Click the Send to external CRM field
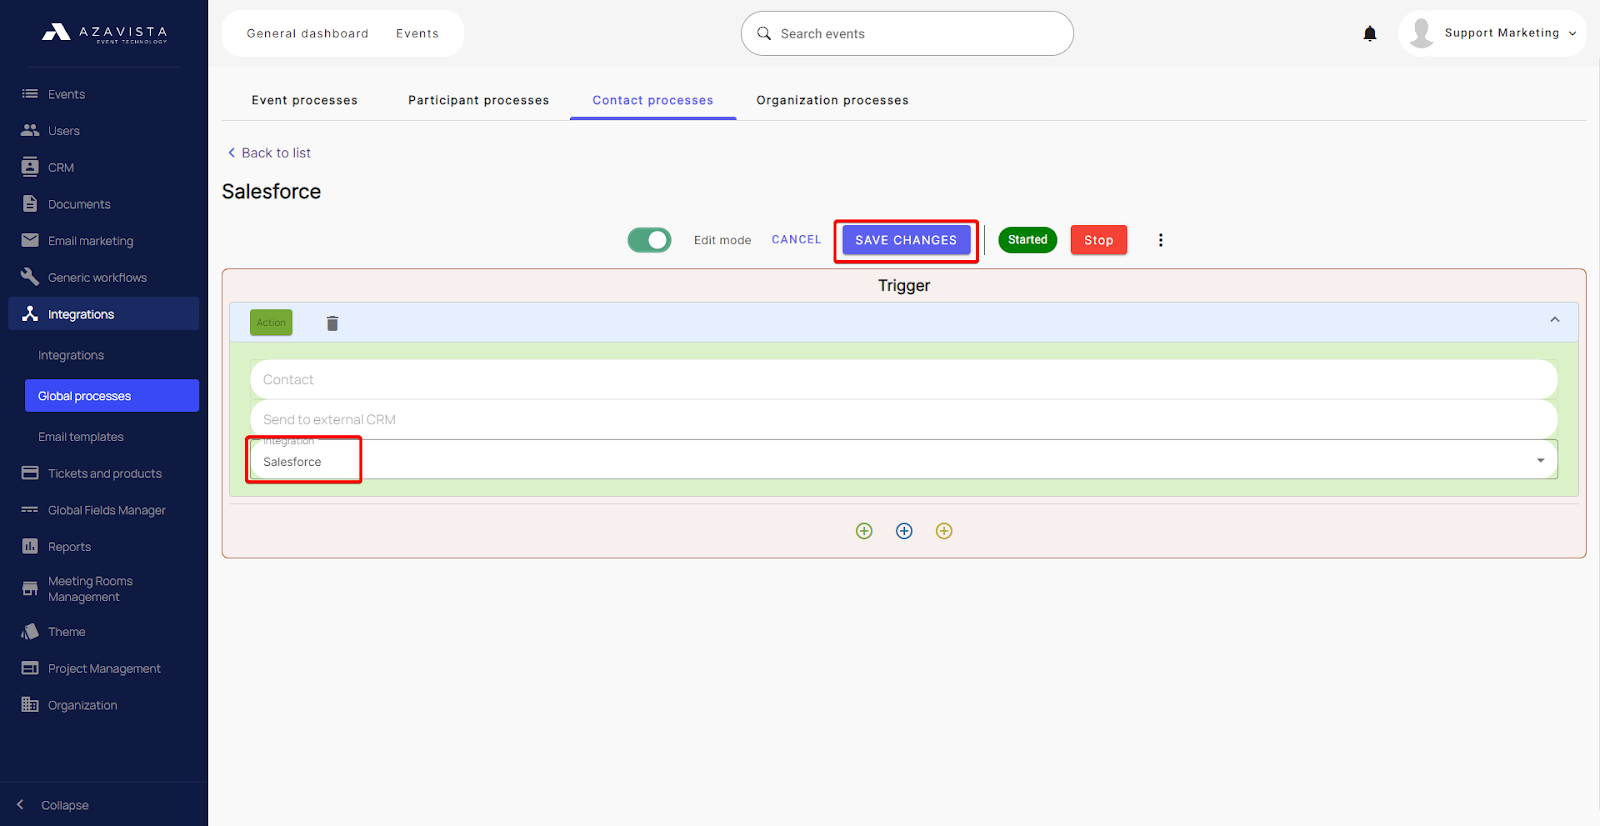The width and height of the screenshot is (1600, 826). point(903,420)
